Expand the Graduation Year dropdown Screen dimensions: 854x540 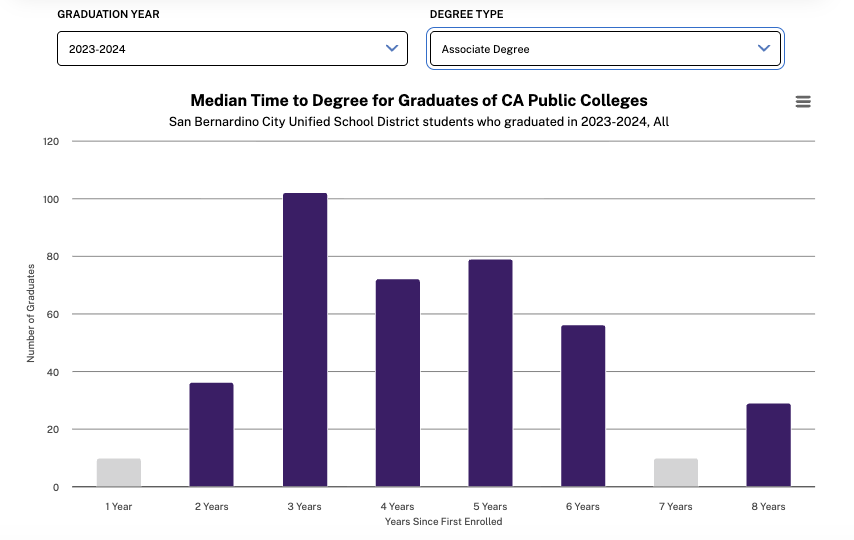click(x=232, y=49)
